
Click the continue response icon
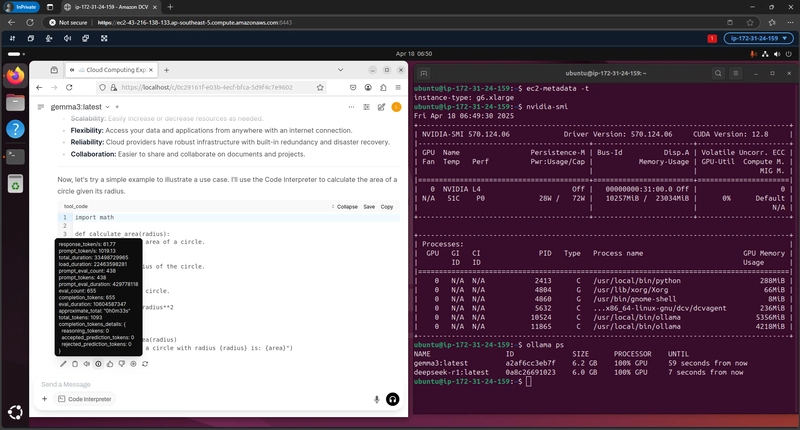[133, 364]
